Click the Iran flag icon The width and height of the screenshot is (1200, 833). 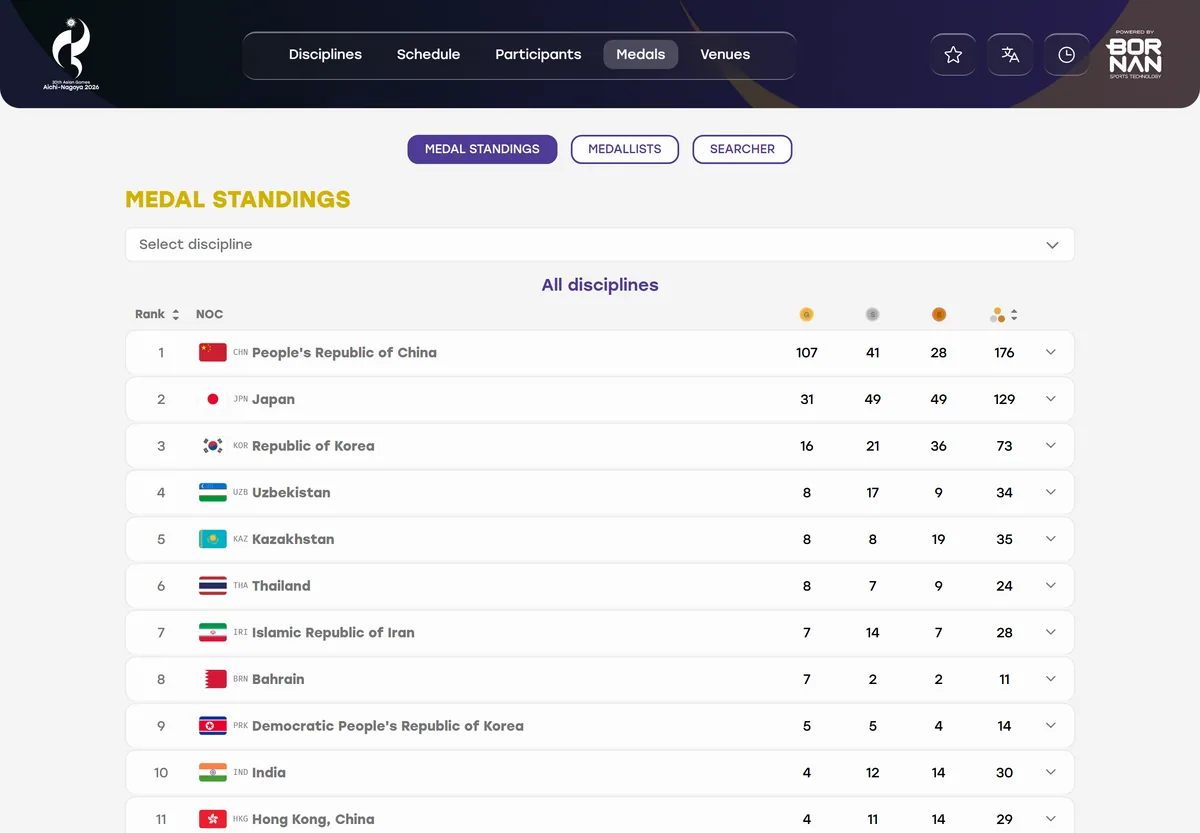(x=213, y=632)
